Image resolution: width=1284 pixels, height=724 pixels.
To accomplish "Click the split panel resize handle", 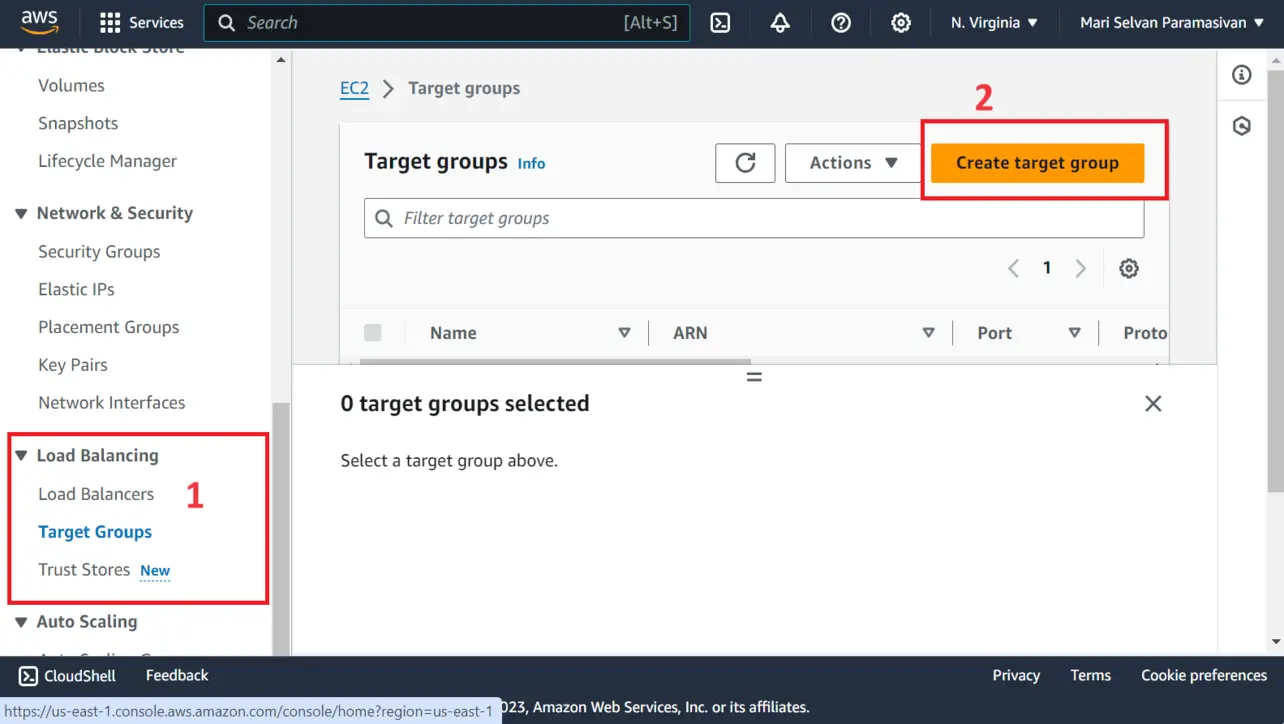I will 754,377.
